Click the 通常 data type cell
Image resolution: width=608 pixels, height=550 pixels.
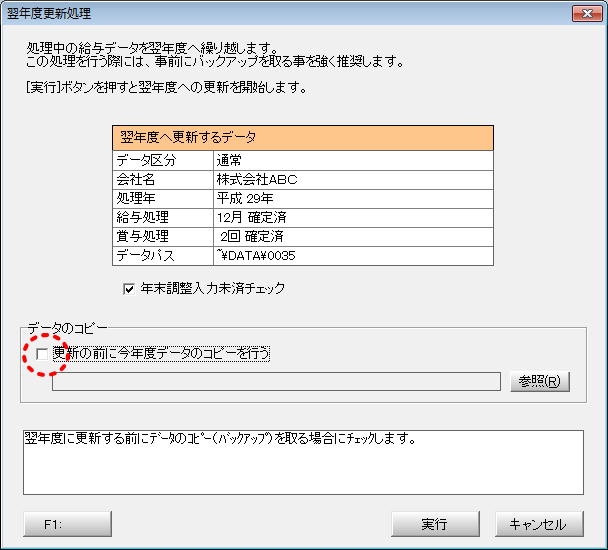(x=353, y=160)
